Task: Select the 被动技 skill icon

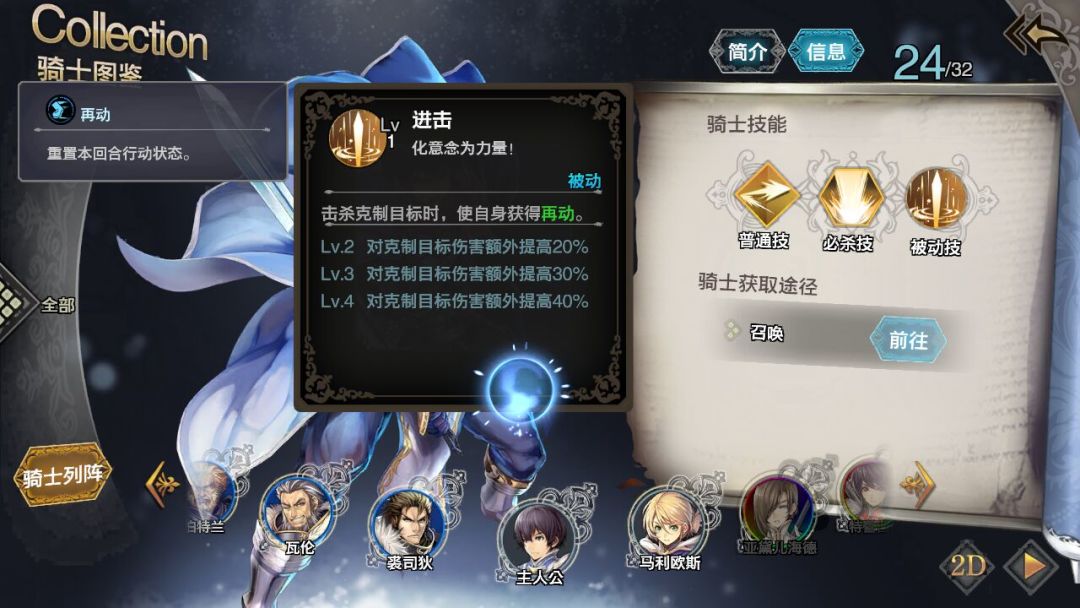Action: 935,198
